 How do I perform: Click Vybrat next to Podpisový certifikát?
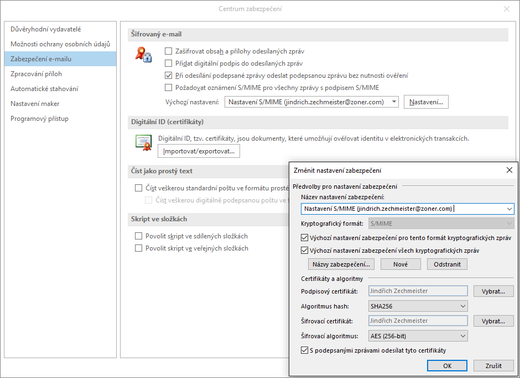click(493, 291)
